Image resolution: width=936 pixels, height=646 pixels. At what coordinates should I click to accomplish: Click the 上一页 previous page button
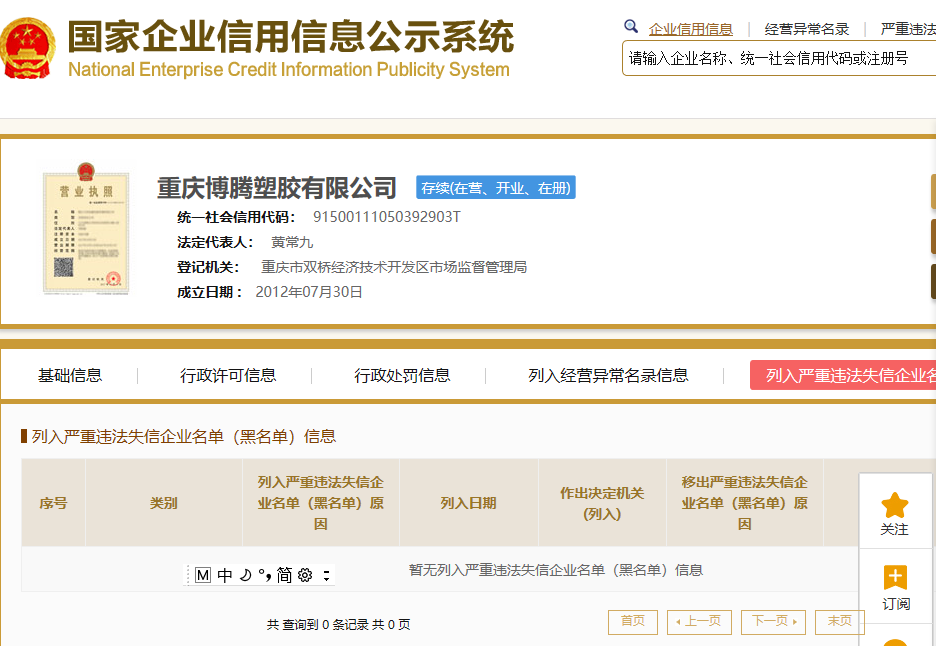pyautogui.click(x=699, y=622)
